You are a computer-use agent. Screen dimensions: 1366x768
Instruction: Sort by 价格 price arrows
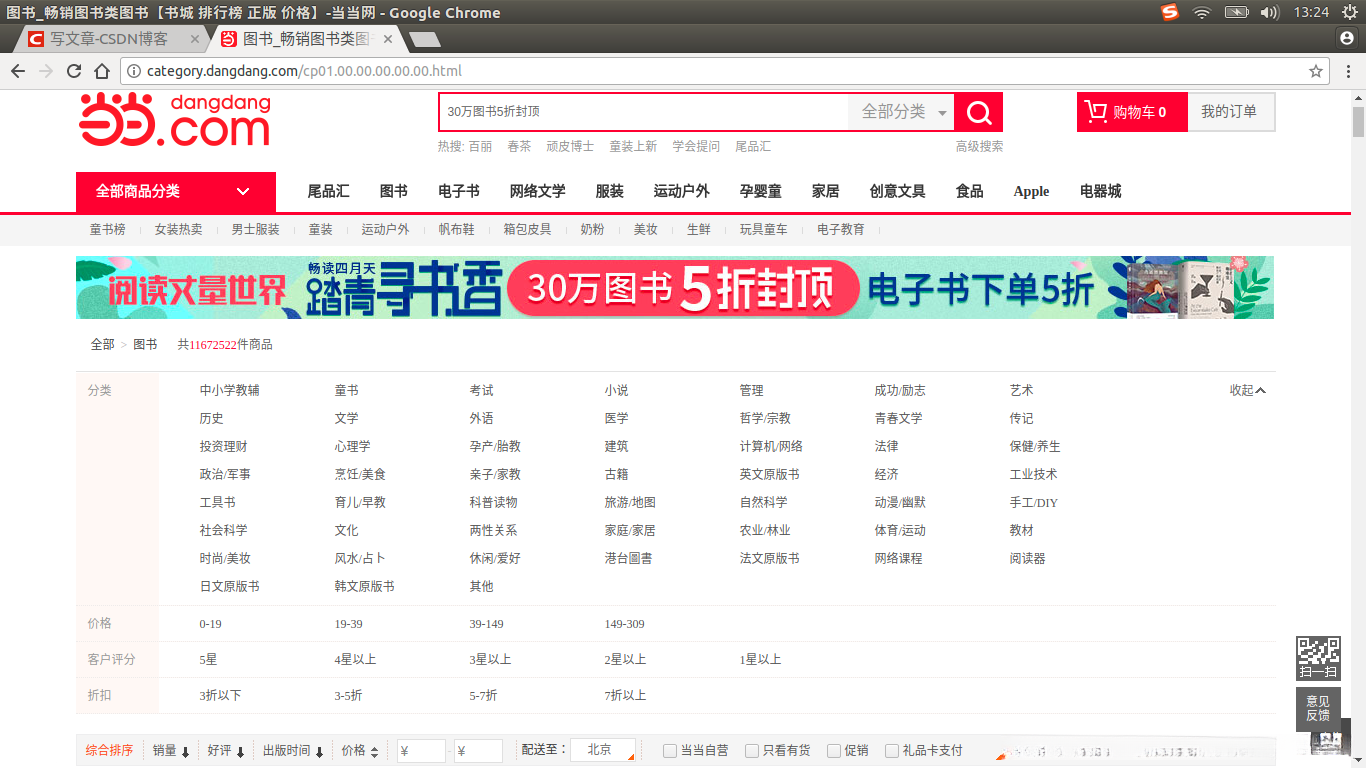coord(360,751)
